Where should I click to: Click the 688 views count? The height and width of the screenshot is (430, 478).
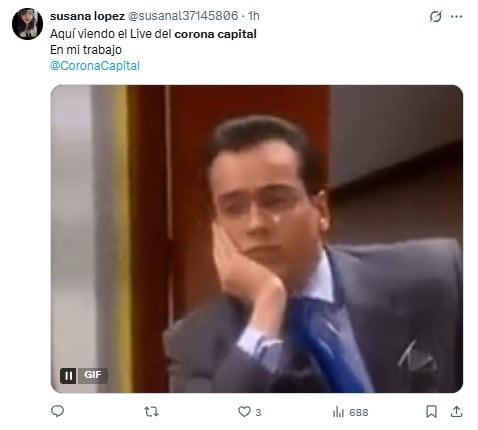(x=359, y=413)
